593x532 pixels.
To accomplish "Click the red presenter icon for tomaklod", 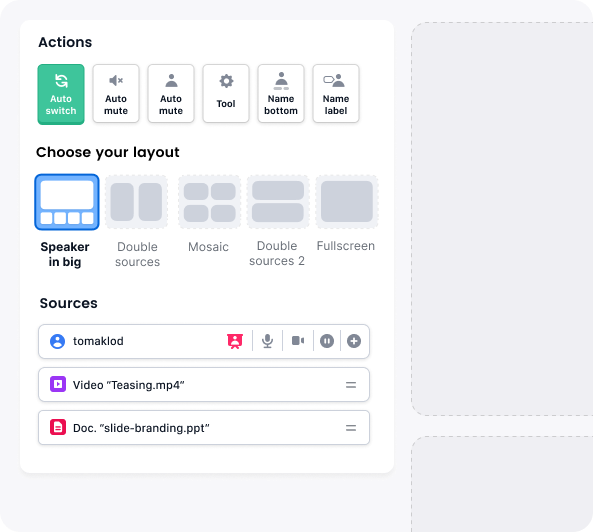I will (235, 341).
